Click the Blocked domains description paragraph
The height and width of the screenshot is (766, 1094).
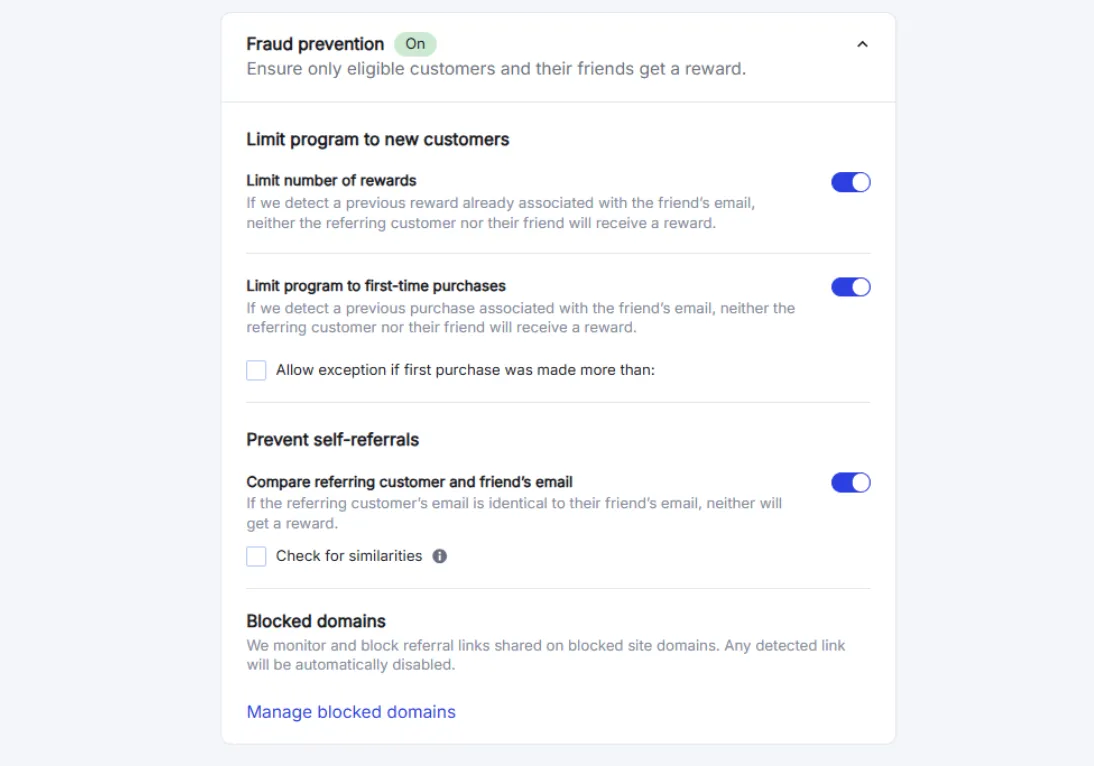(545, 655)
